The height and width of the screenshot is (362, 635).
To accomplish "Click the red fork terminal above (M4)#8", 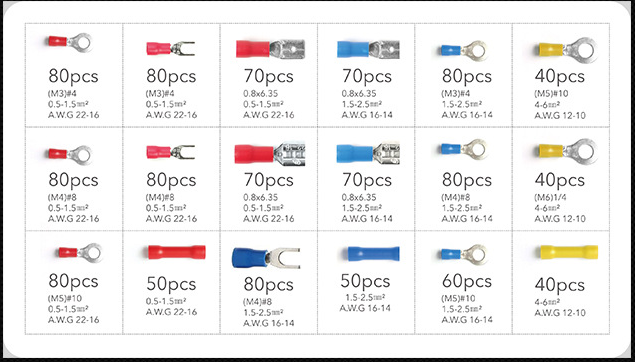I will pyautogui.click(x=170, y=152).
